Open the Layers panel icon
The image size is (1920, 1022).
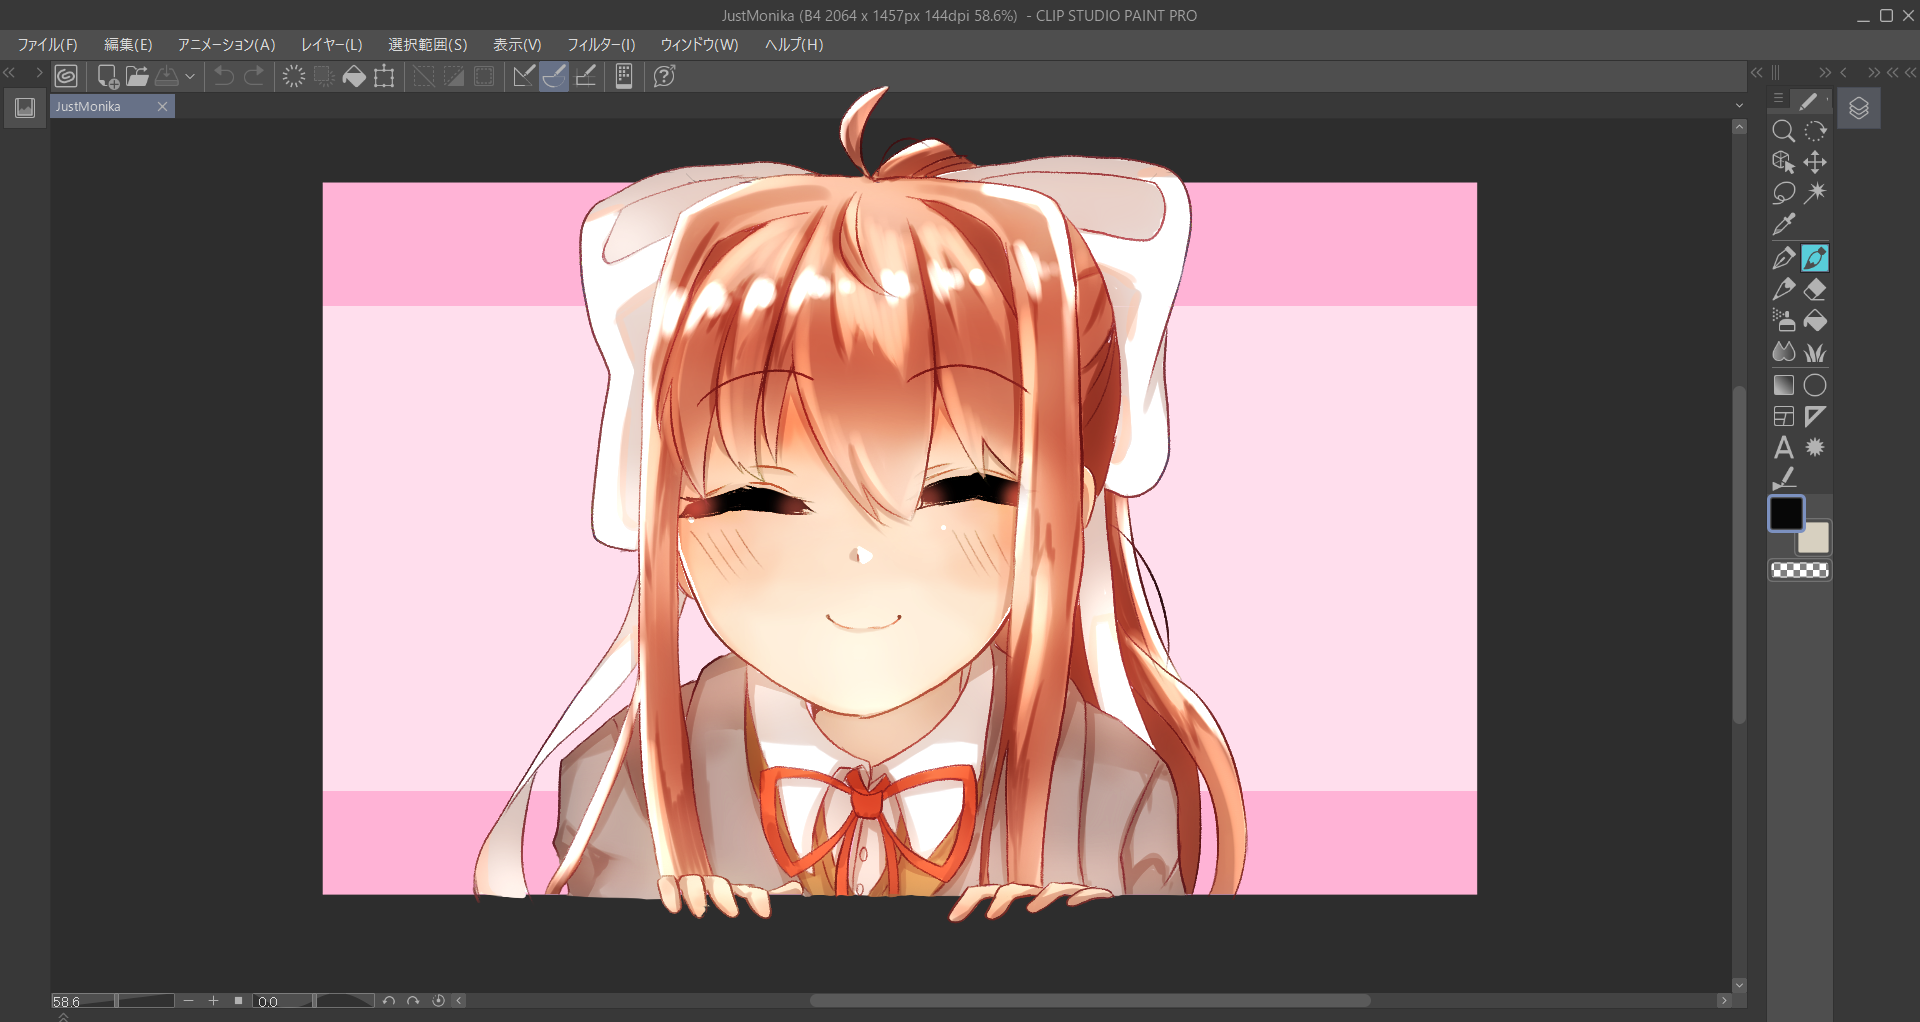(1858, 108)
